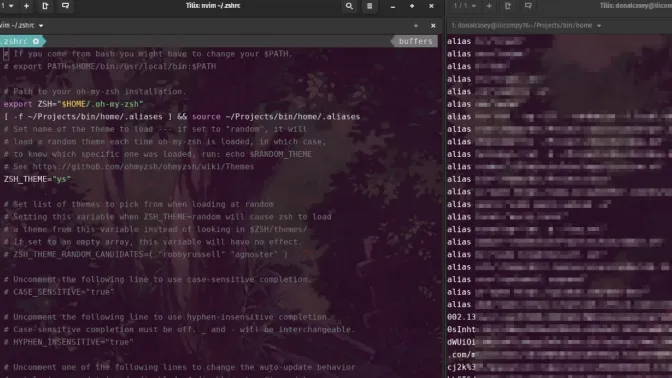Image resolution: width=672 pixels, height=378 pixels.
Task: Close the nvim terminal pane
Action: (x=433, y=26)
